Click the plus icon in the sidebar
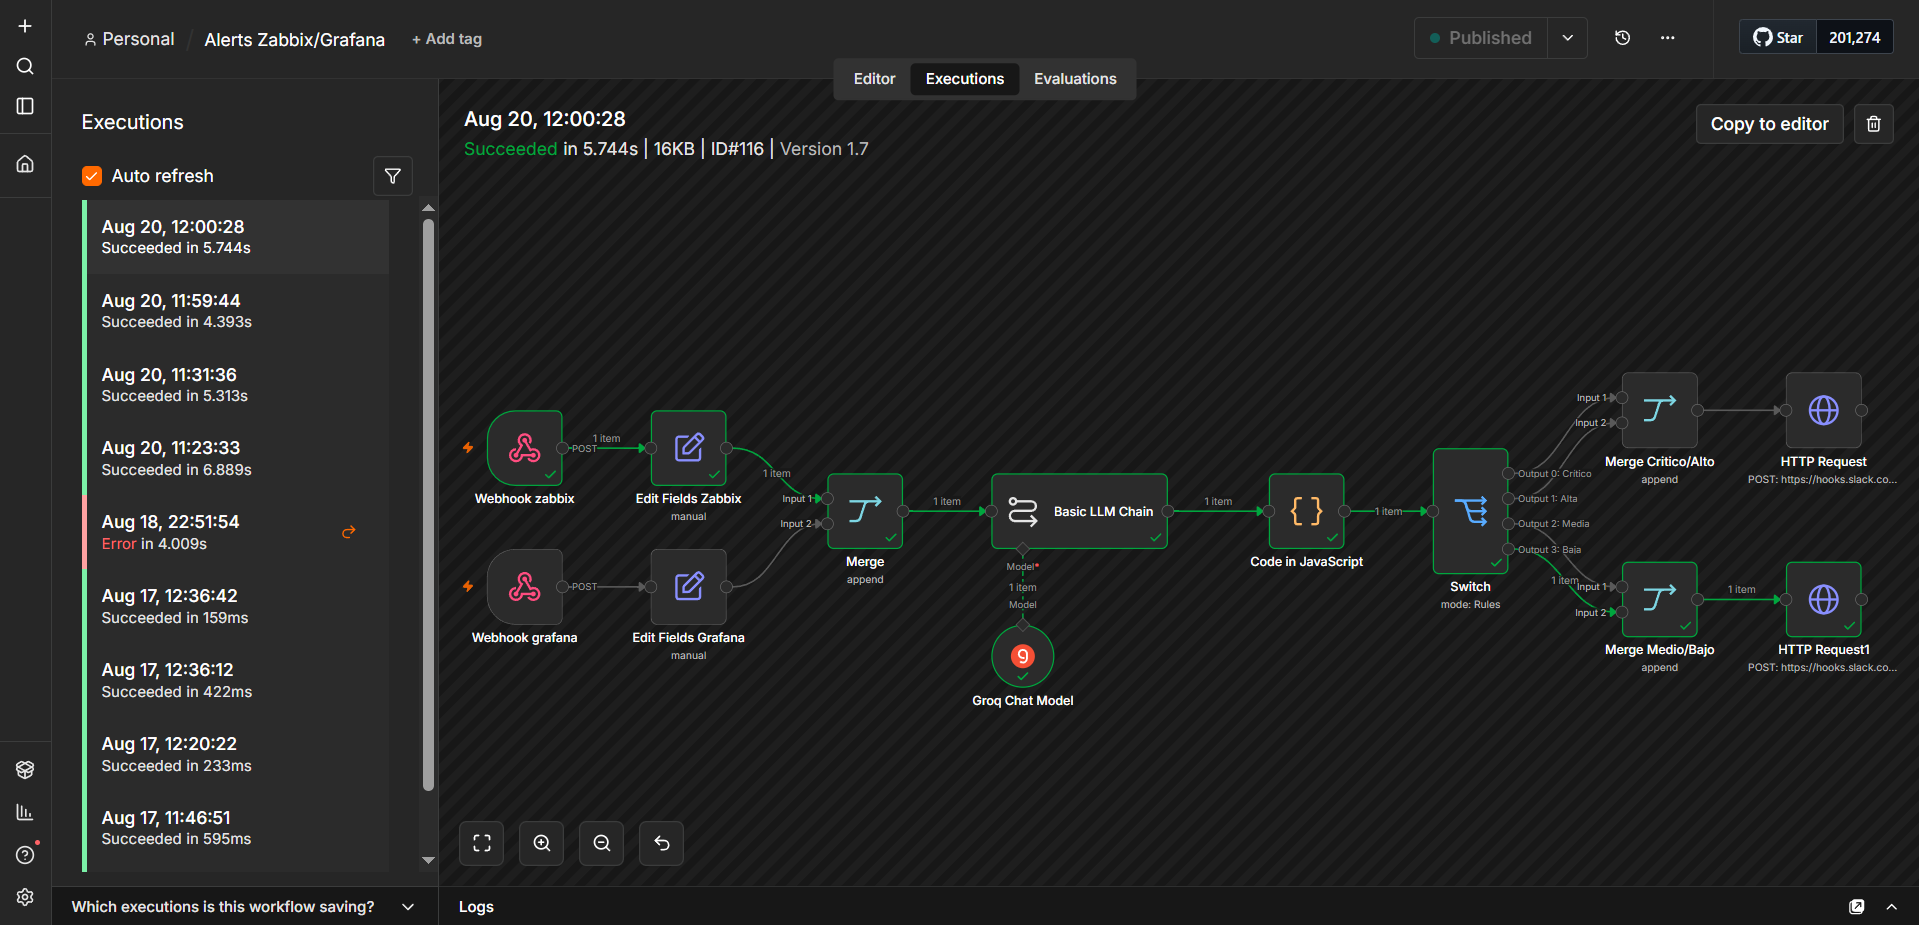The height and width of the screenshot is (925, 1919). (x=25, y=26)
